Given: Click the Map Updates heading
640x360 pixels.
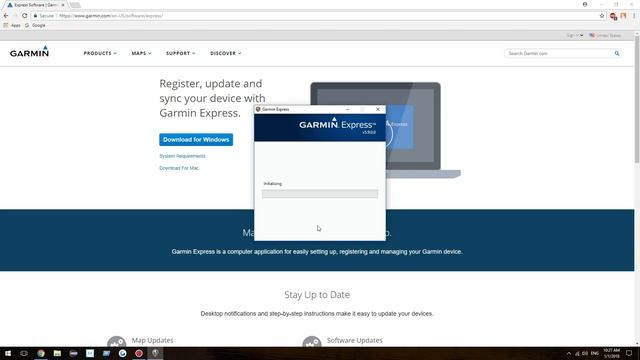Looking at the screenshot, I should pyautogui.click(x=152, y=340).
